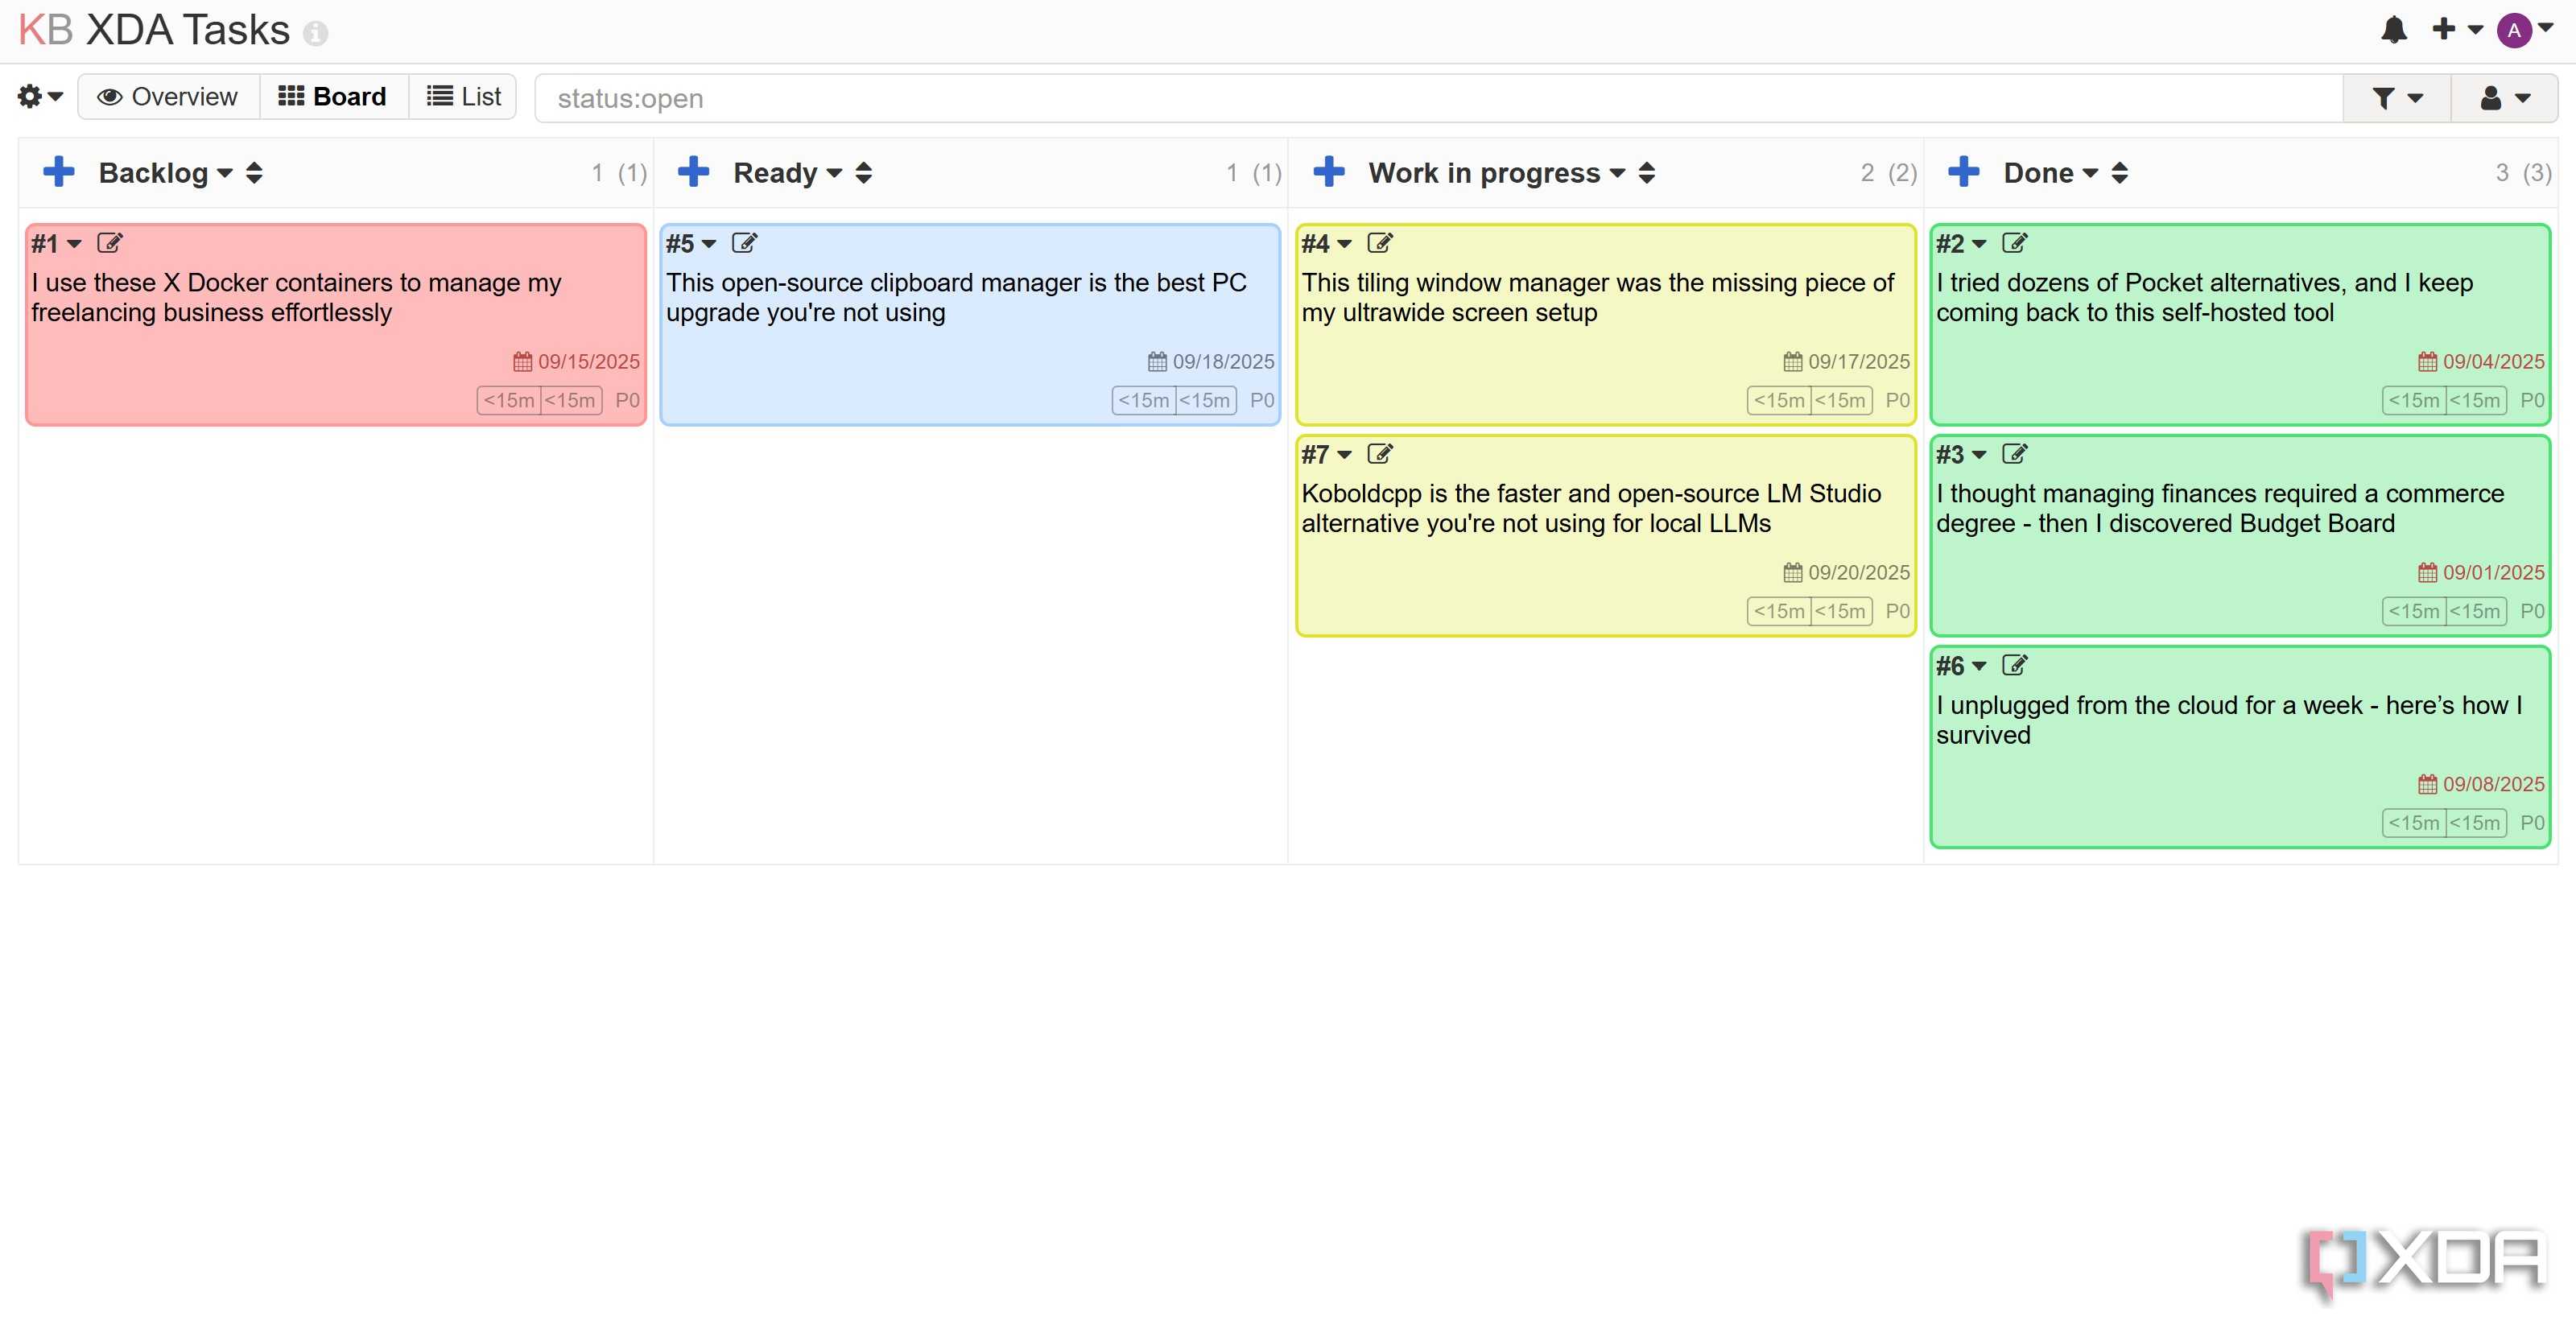Toggle Work in progress column collapse arrows
This screenshot has height=1333, width=2576.
[1647, 173]
